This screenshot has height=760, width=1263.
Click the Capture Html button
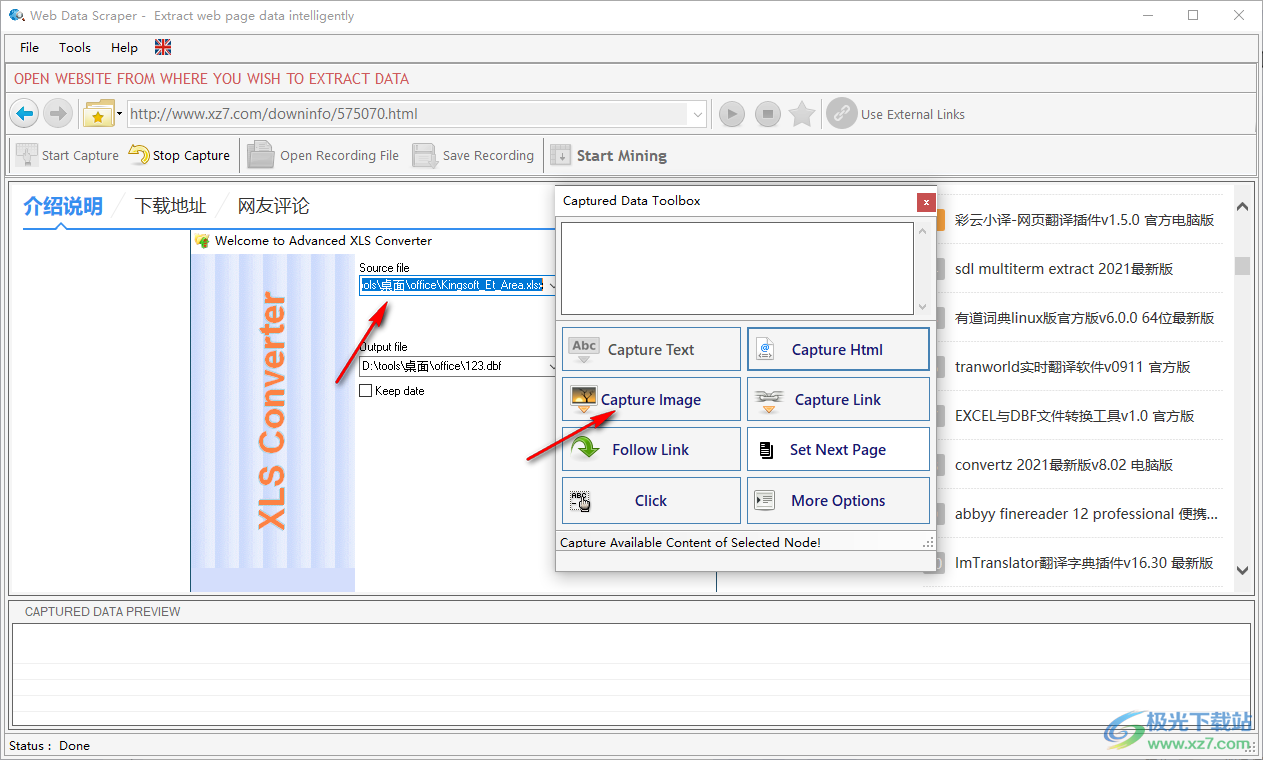coord(838,349)
